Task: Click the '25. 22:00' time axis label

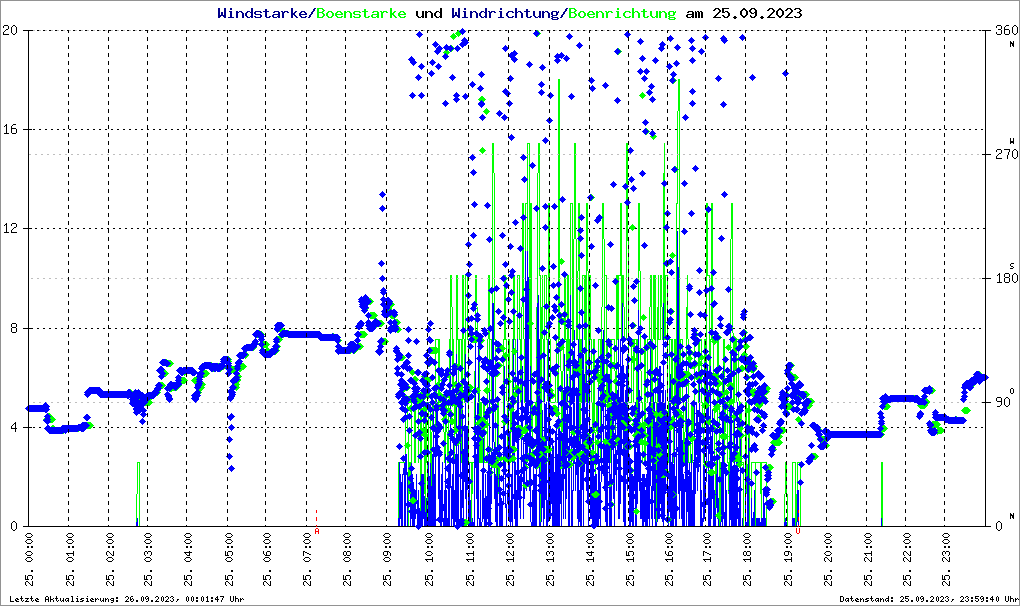Action: click(x=907, y=560)
